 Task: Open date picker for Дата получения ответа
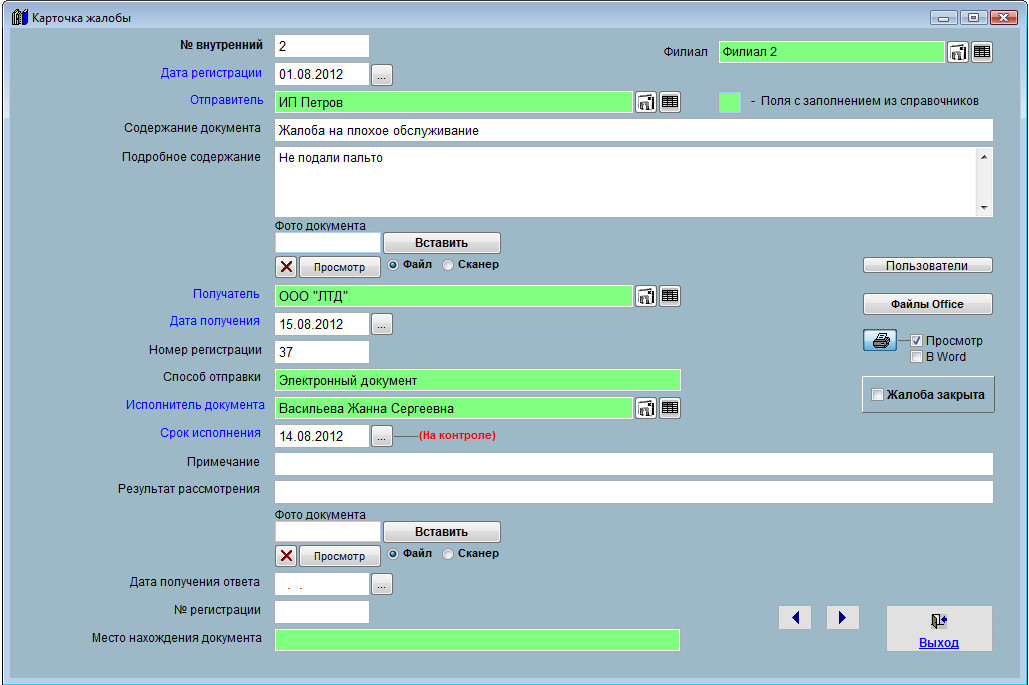click(x=382, y=584)
